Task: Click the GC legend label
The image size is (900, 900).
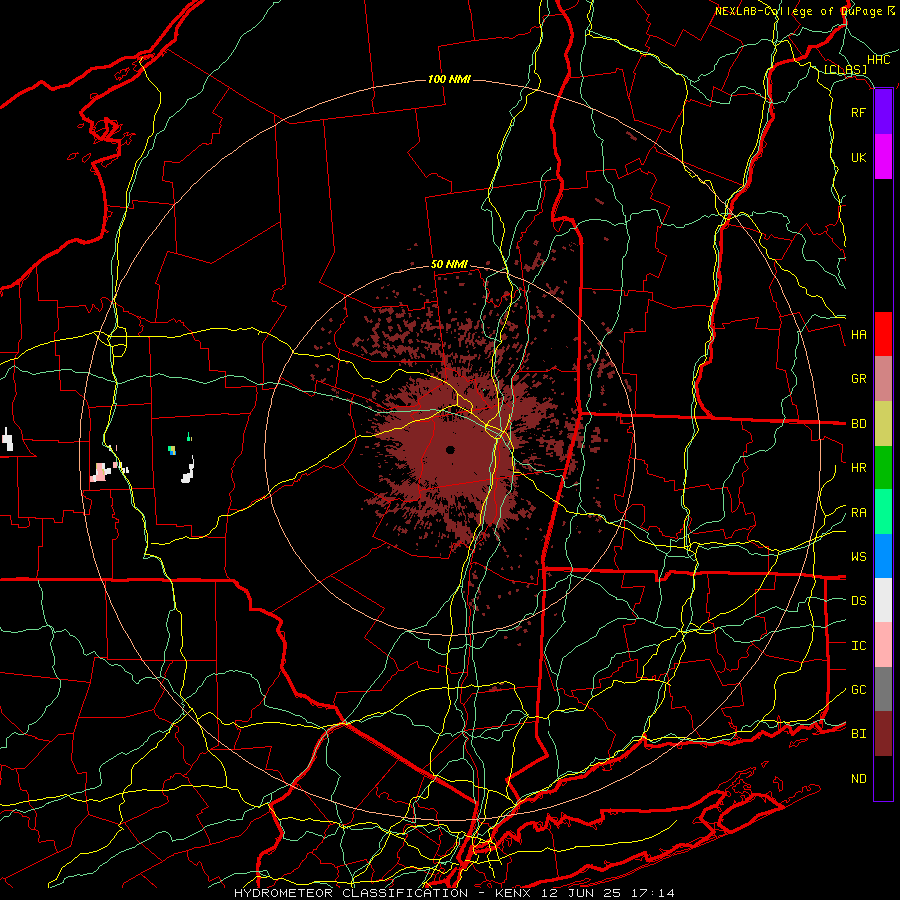Action: (858, 690)
